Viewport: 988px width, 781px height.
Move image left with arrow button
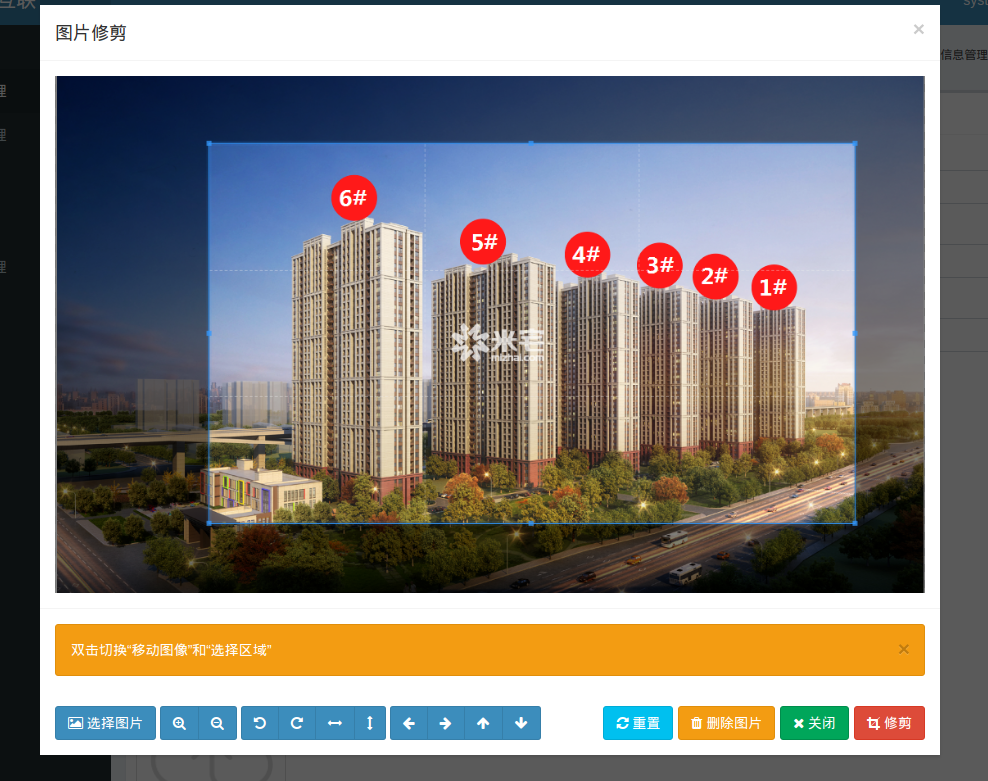(x=409, y=723)
